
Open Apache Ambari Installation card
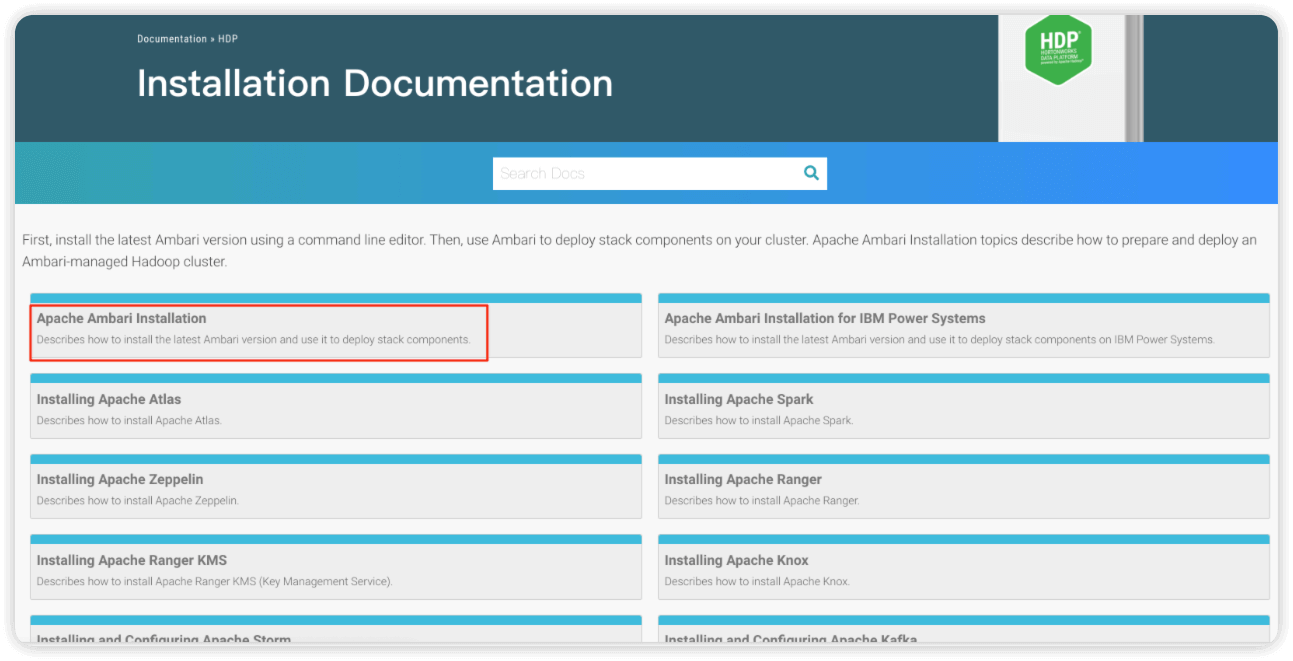pyautogui.click(x=336, y=326)
